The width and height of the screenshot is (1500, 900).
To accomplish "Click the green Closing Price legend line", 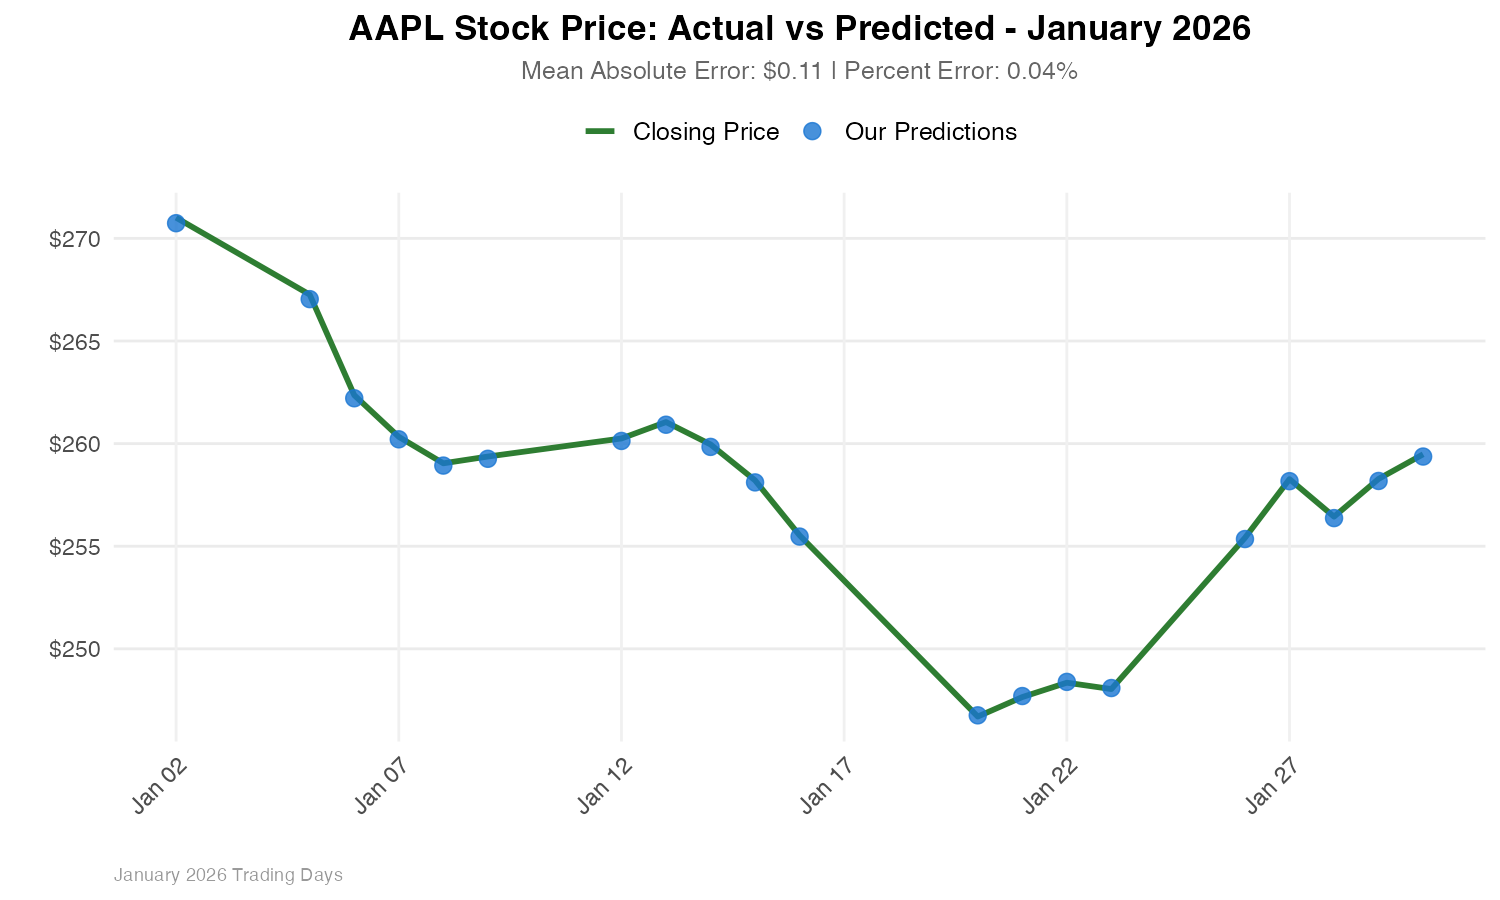I will pos(600,131).
